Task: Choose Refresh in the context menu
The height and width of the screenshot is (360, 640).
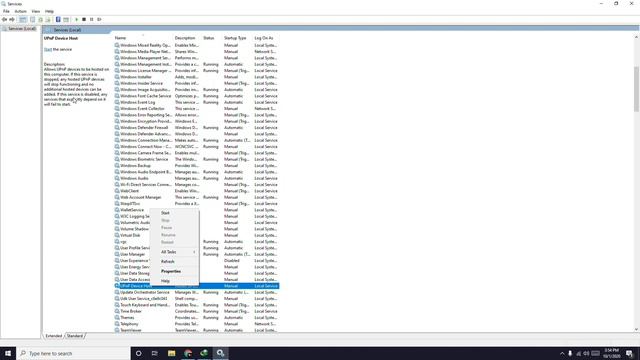Action: pyautogui.click(x=175, y=262)
